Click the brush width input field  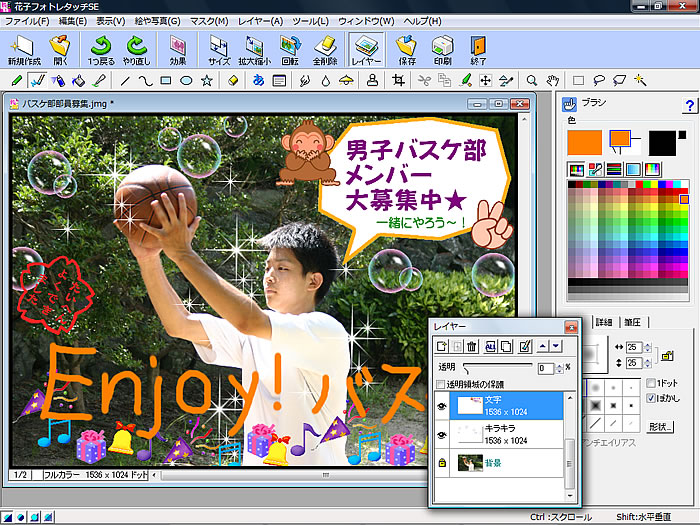(634, 347)
